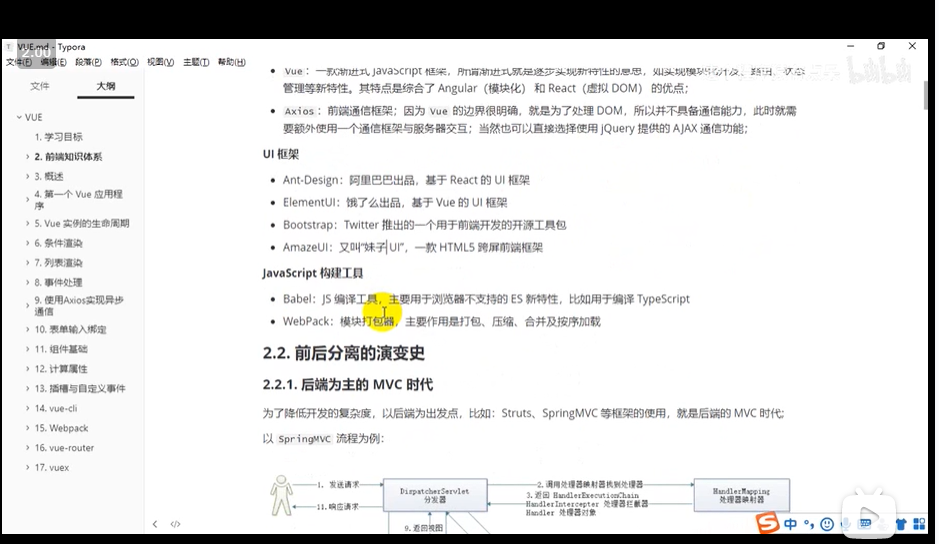Jump to outline item 11. 组件基础
This screenshot has height=544, width=939.
click(x=60, y=349)
